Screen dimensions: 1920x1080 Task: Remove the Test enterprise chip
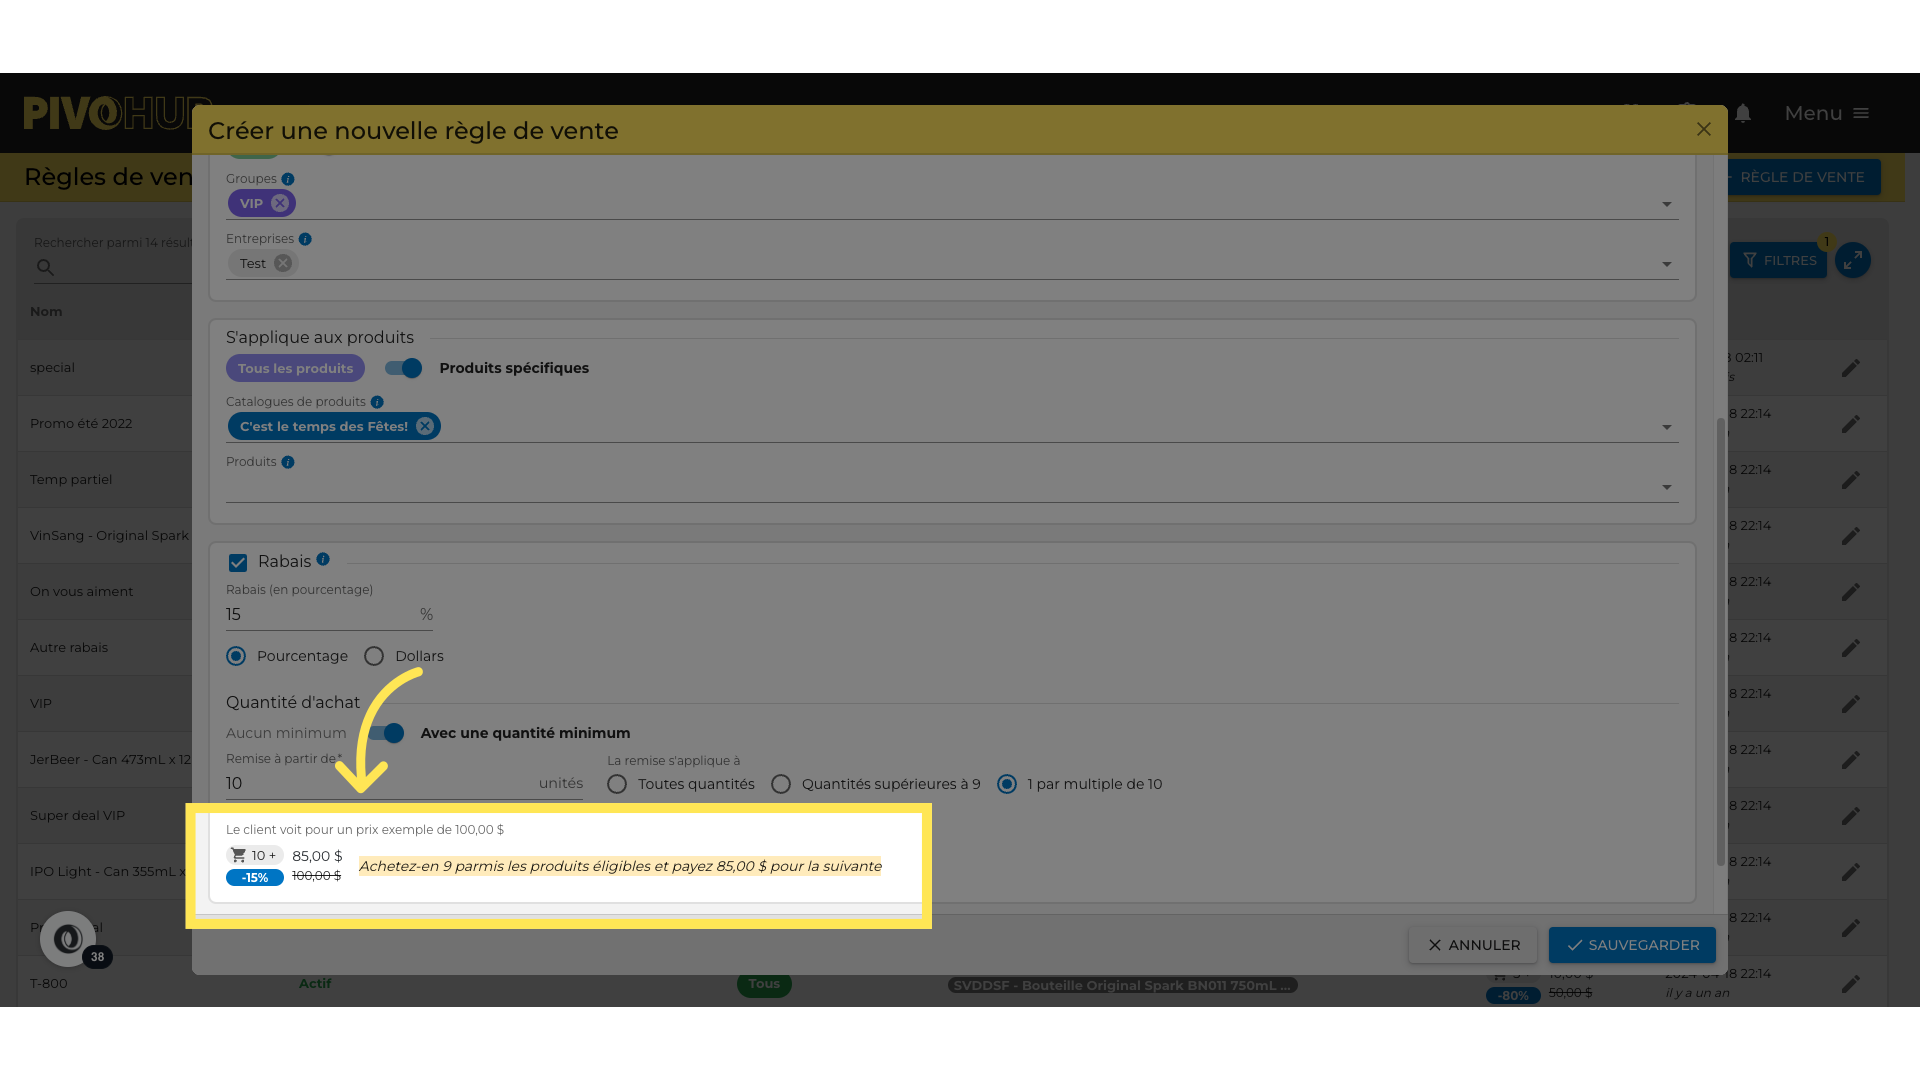(x=283, y=263)
